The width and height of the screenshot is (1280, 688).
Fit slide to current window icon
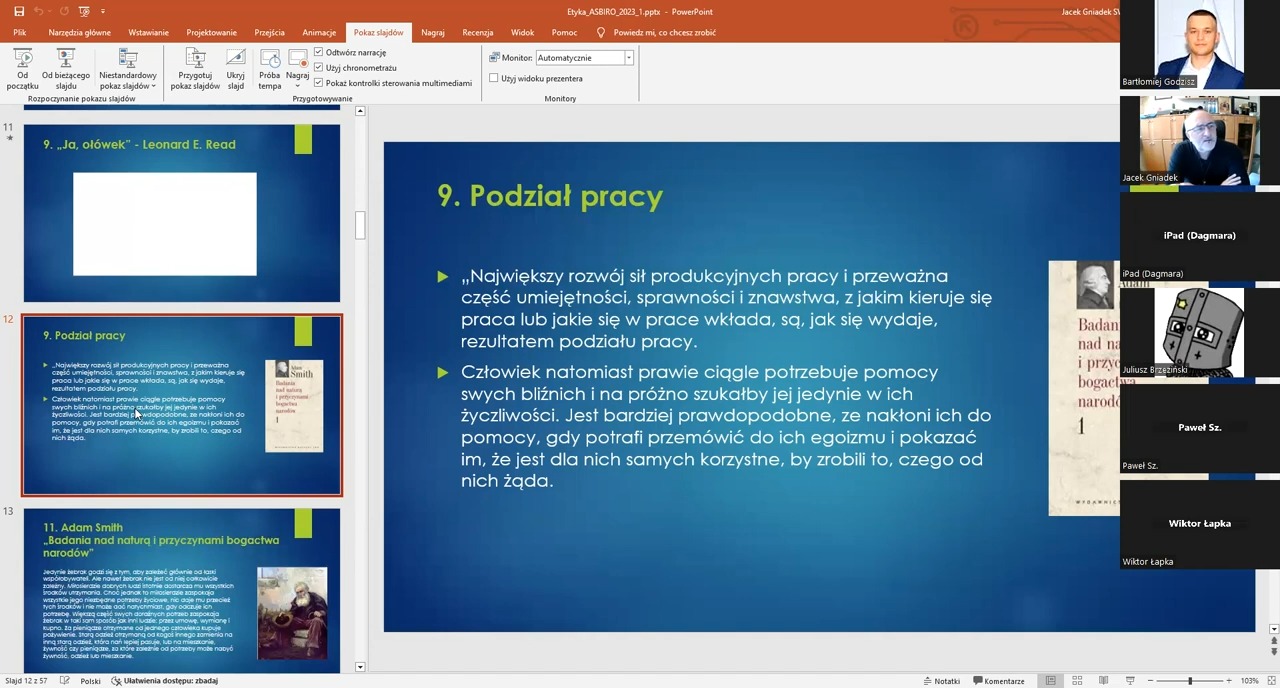coord(1270,681)
